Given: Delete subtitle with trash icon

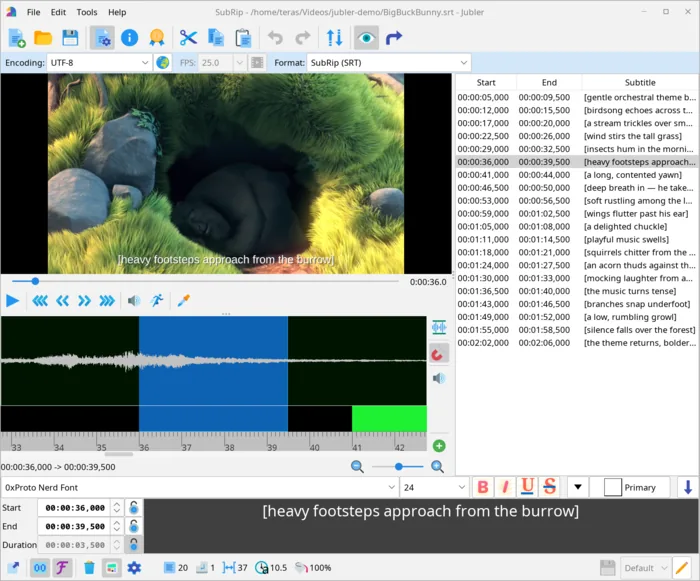Looking at the screenshot, I should (x=89, y=568).
